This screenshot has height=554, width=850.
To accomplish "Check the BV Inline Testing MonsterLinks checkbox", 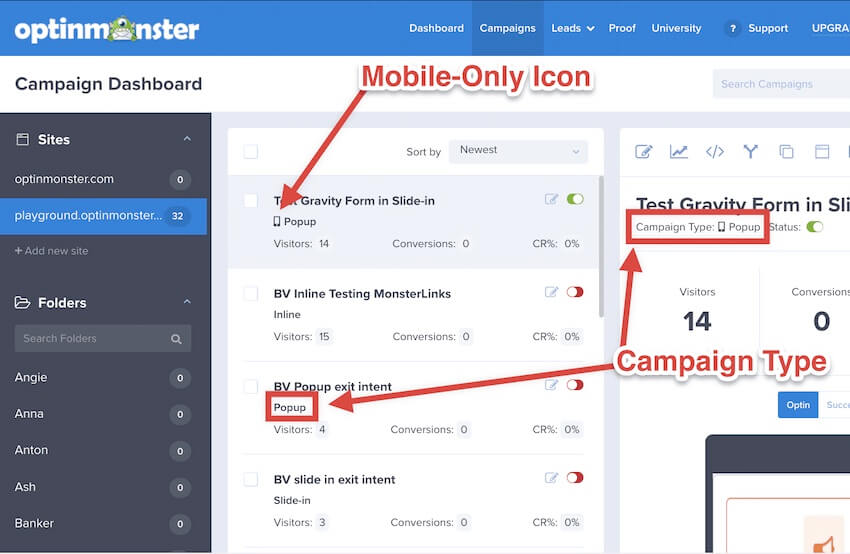I will pyautogui.click(x=250, y=293).
